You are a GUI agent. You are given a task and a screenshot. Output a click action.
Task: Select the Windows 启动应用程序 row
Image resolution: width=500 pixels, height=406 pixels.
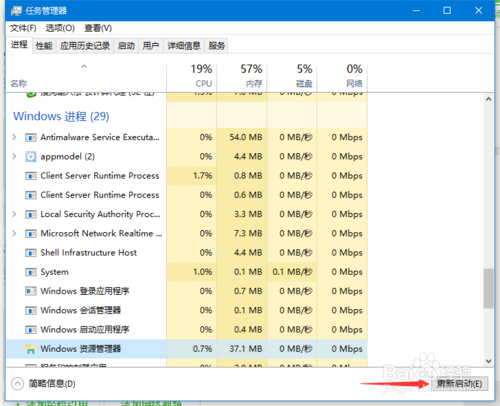(187, 330)
